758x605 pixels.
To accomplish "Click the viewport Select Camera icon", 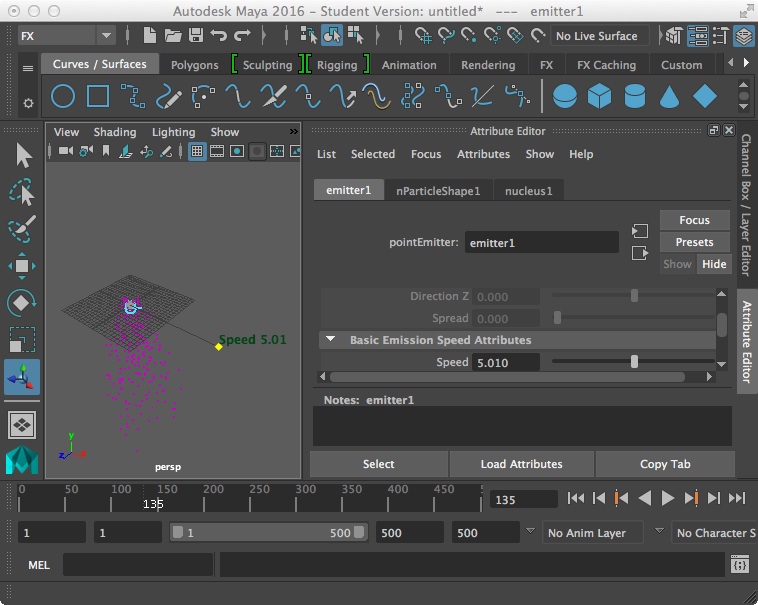I will 66,151.
